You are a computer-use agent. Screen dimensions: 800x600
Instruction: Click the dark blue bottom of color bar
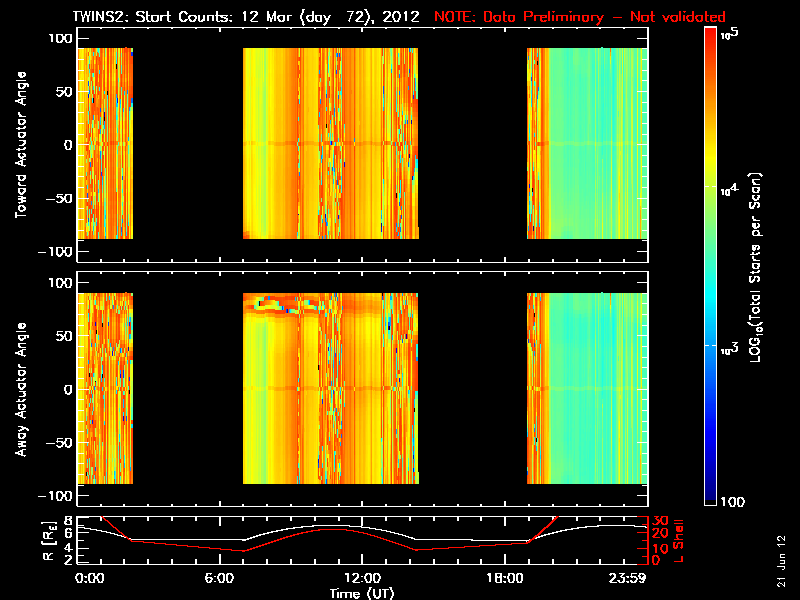[x=711, y=495]
